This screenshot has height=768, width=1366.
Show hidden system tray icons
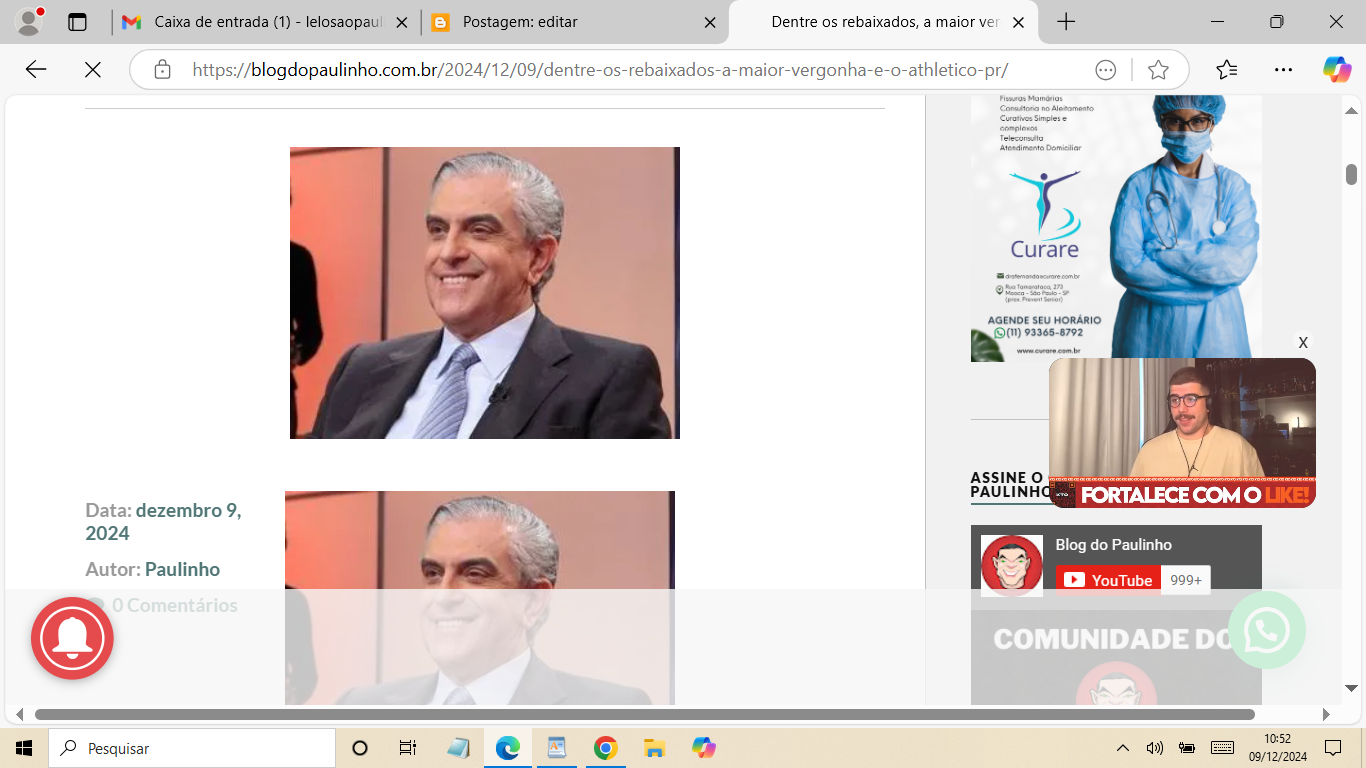point(1123,748)
